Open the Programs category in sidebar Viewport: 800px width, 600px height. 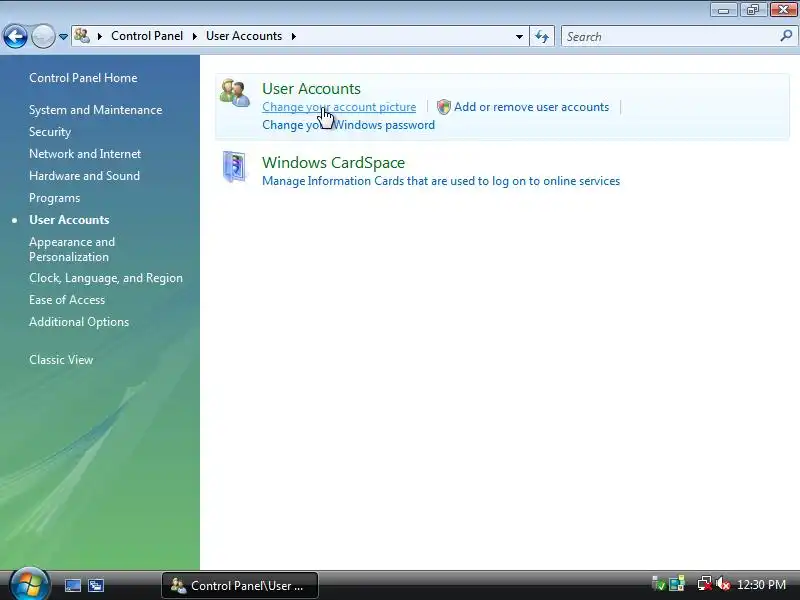tap(55, 198)
